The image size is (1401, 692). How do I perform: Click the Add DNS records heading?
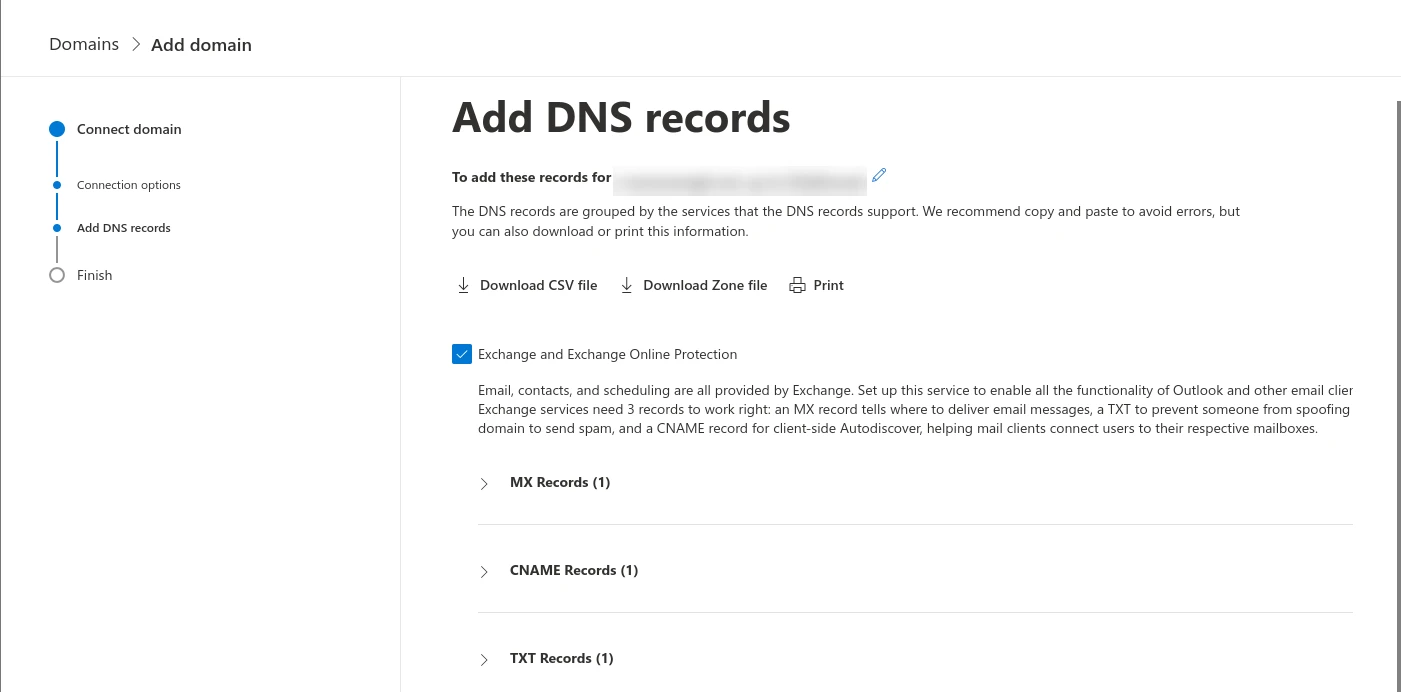[x=621, y=117]
